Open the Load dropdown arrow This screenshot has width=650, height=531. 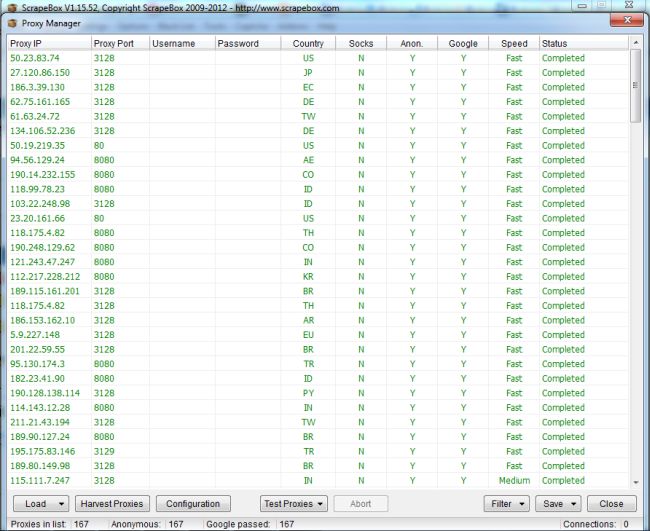[x=61, y=504]
